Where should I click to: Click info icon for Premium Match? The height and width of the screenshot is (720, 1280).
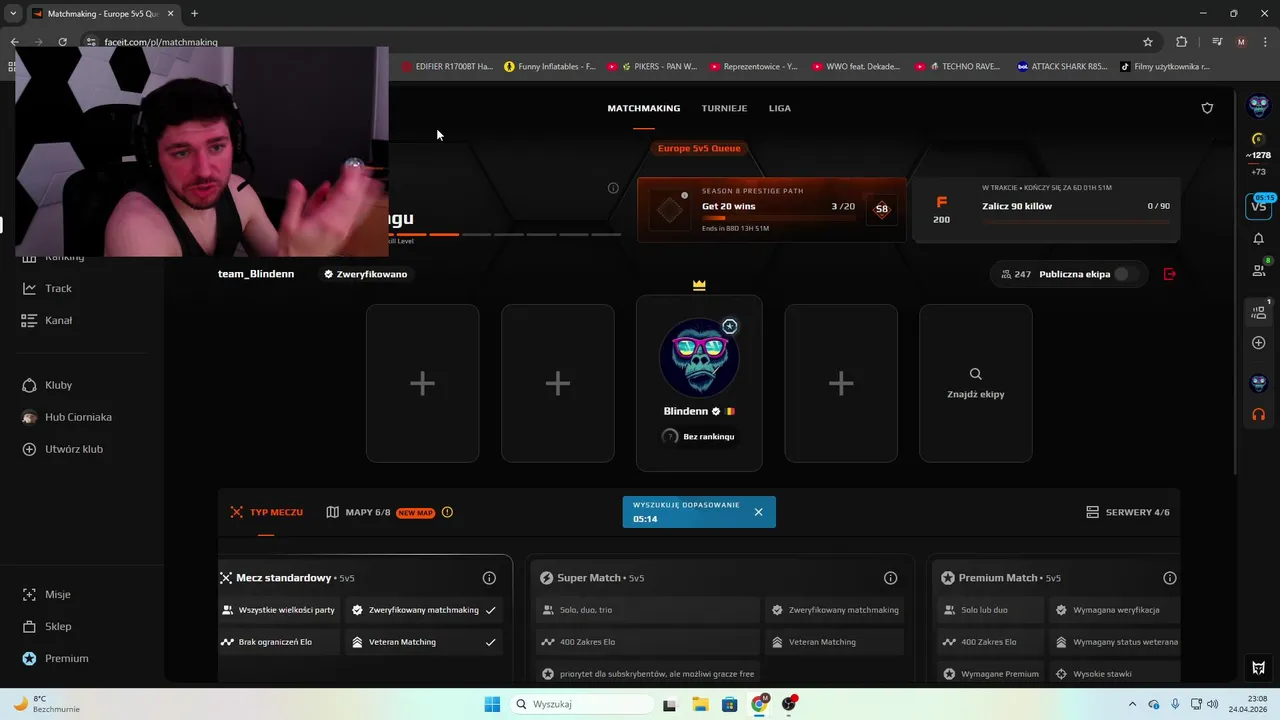click(x=1169, y=578)
